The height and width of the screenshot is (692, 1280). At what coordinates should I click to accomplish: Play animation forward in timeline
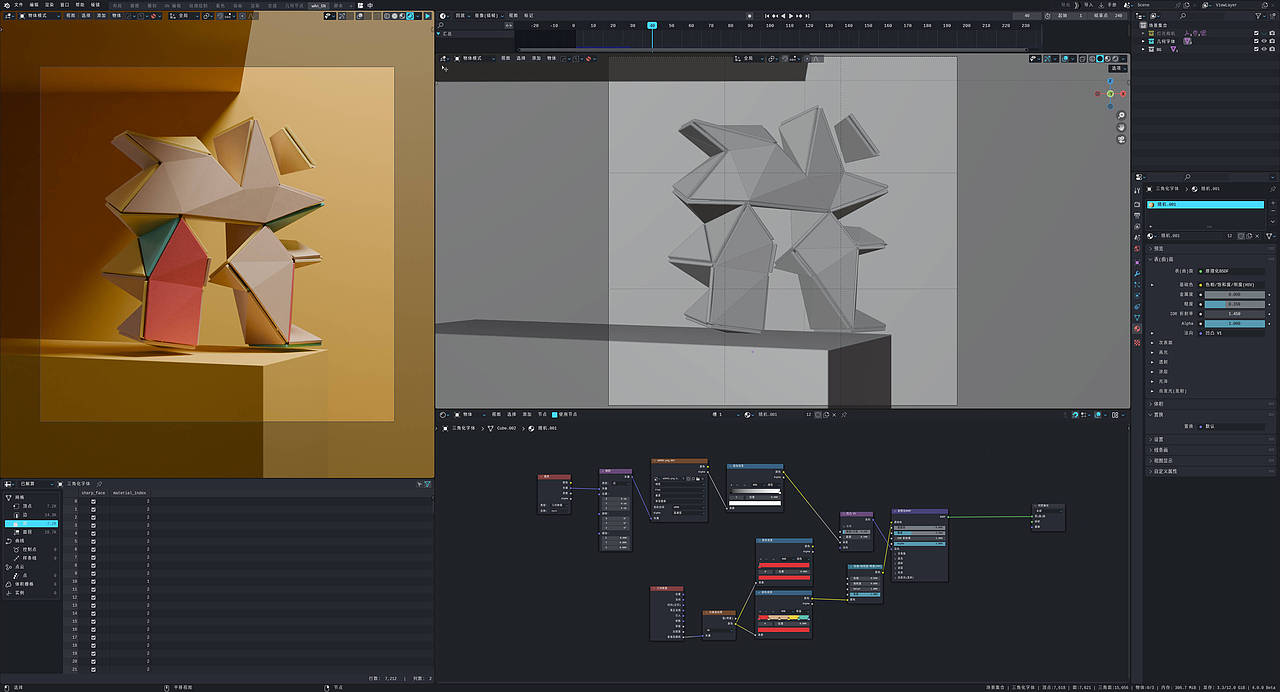tap(791, 16)
